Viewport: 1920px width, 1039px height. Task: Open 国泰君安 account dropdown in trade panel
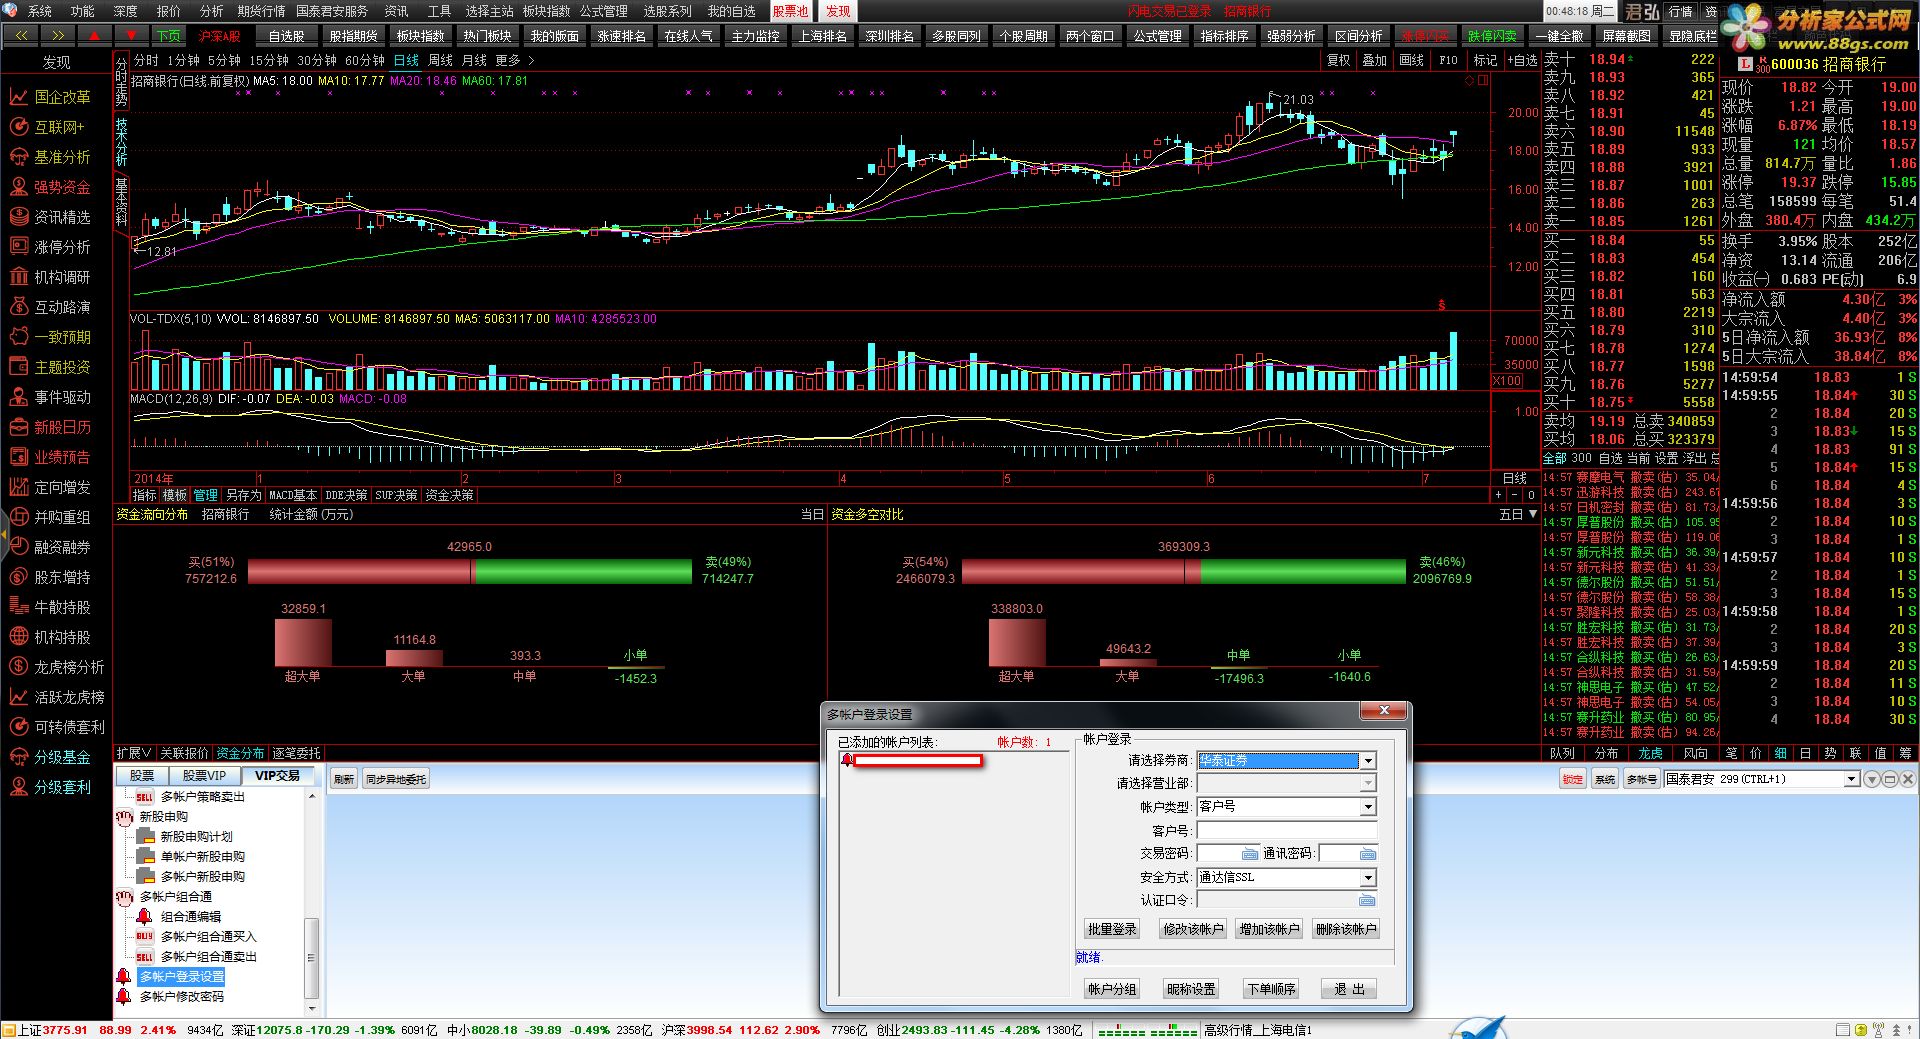[1850, 779]
